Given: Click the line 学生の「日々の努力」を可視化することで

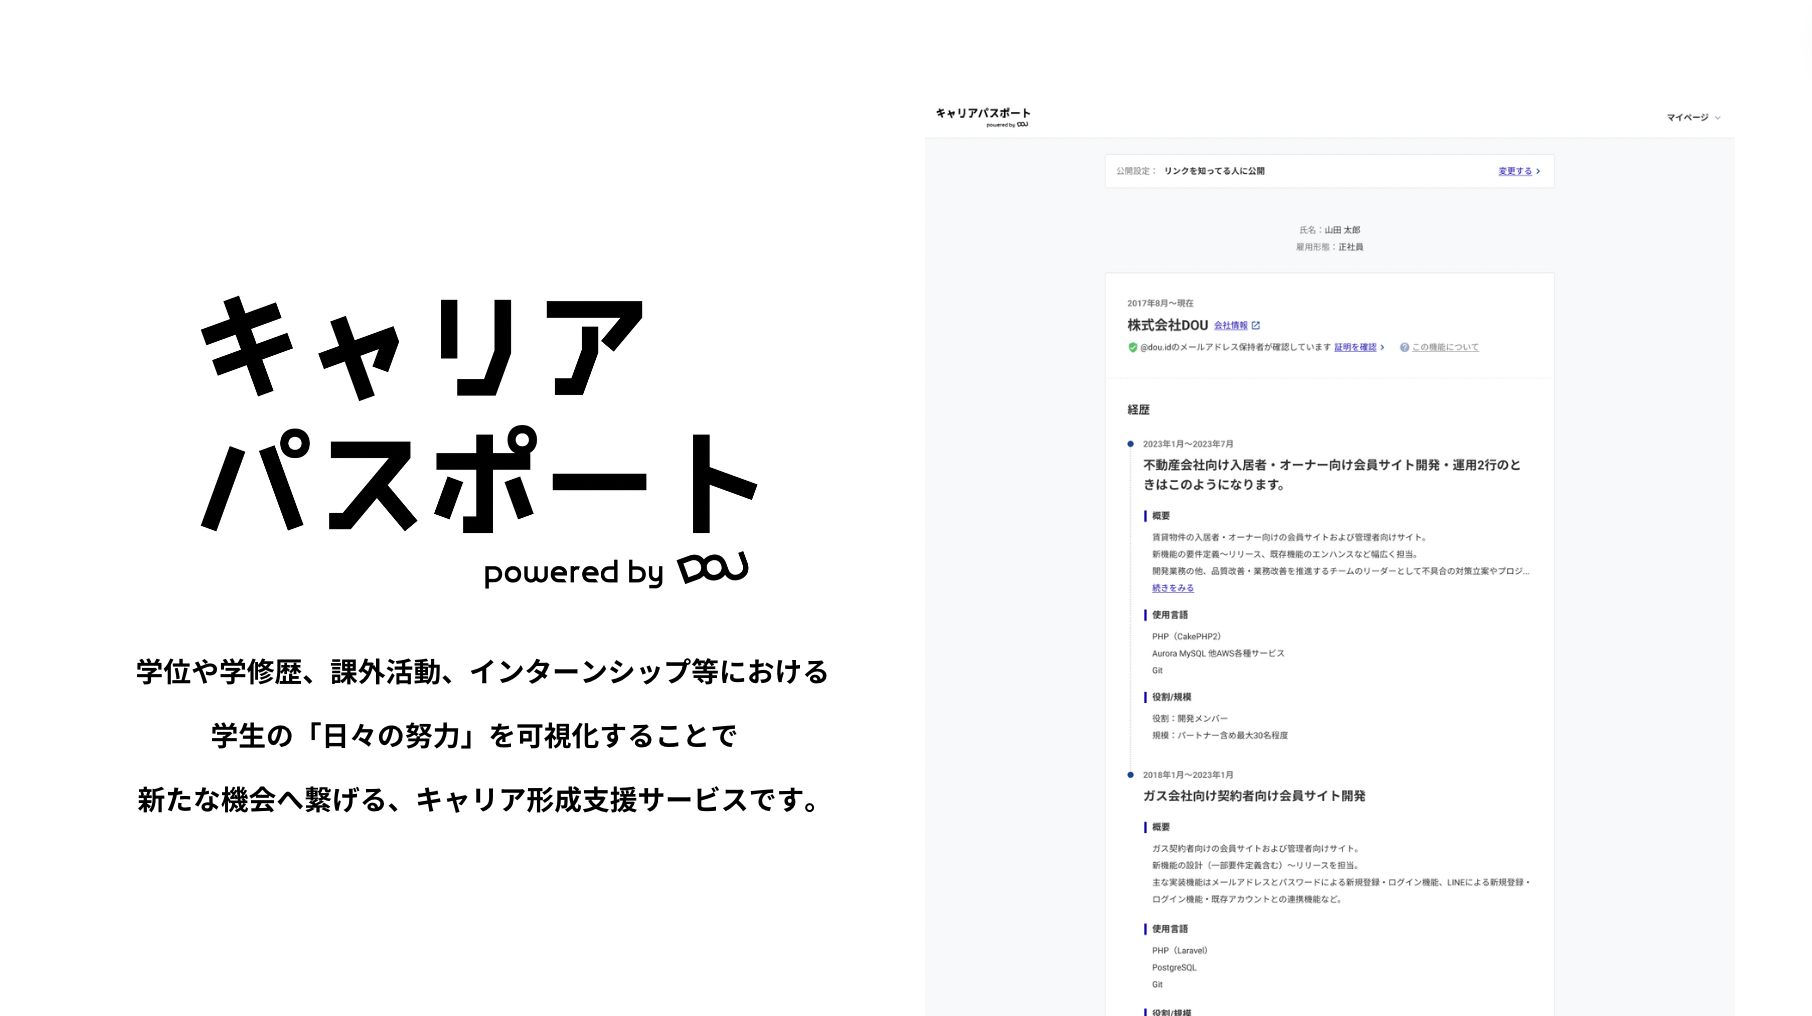Looking at the screenshot, I should [474, 736].
